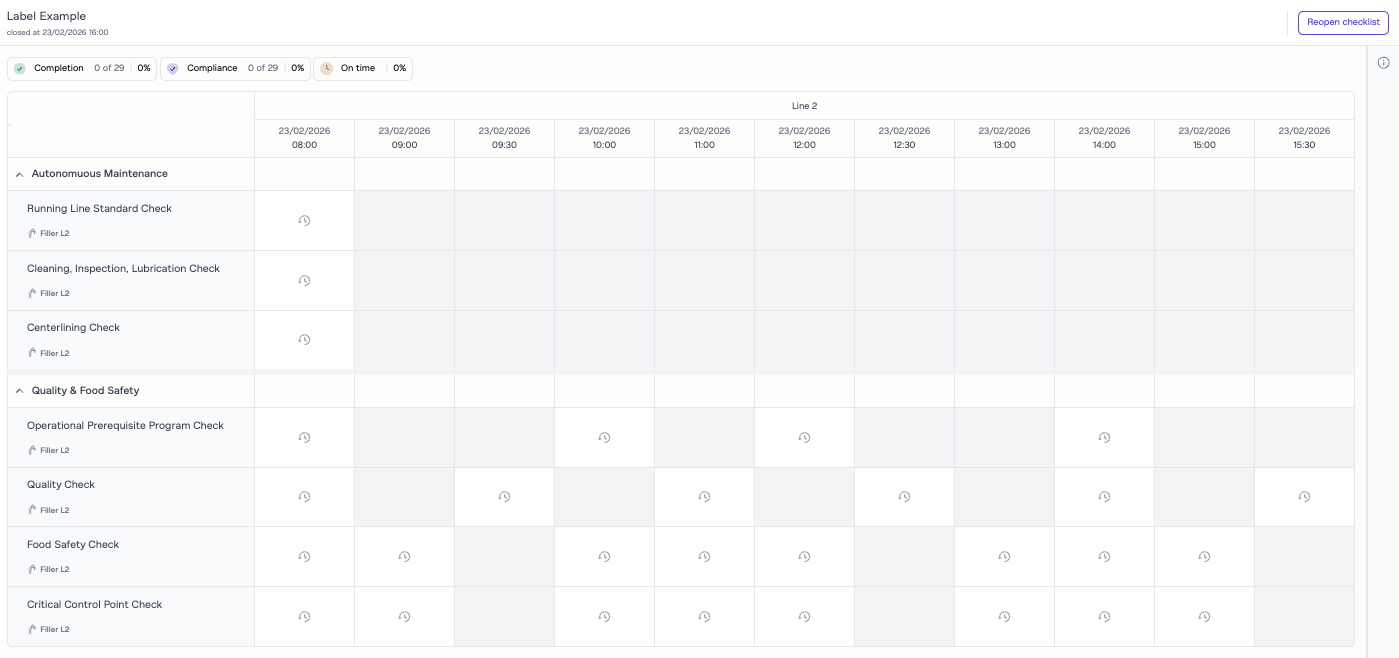Click the Reopen checklist button

(x=1342, y=22)
